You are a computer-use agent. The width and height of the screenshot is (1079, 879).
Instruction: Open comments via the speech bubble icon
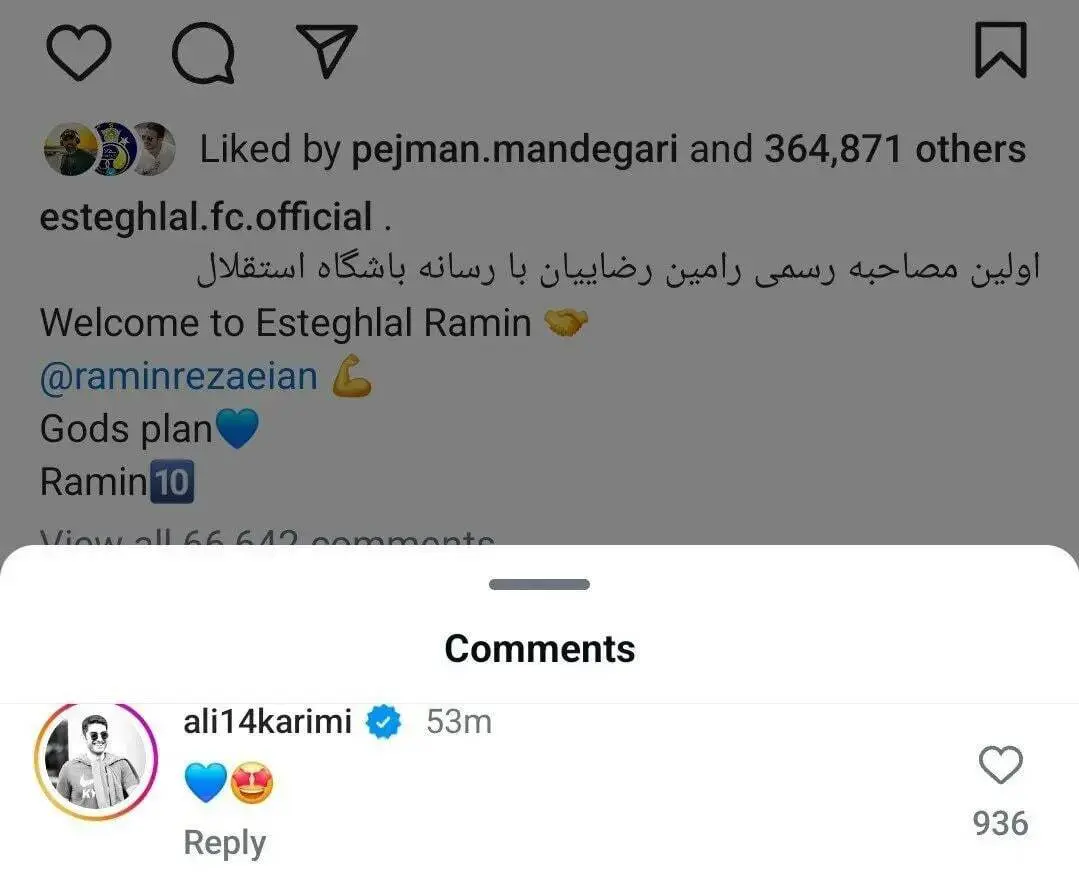pyautogui.click(x=203, y=53)
